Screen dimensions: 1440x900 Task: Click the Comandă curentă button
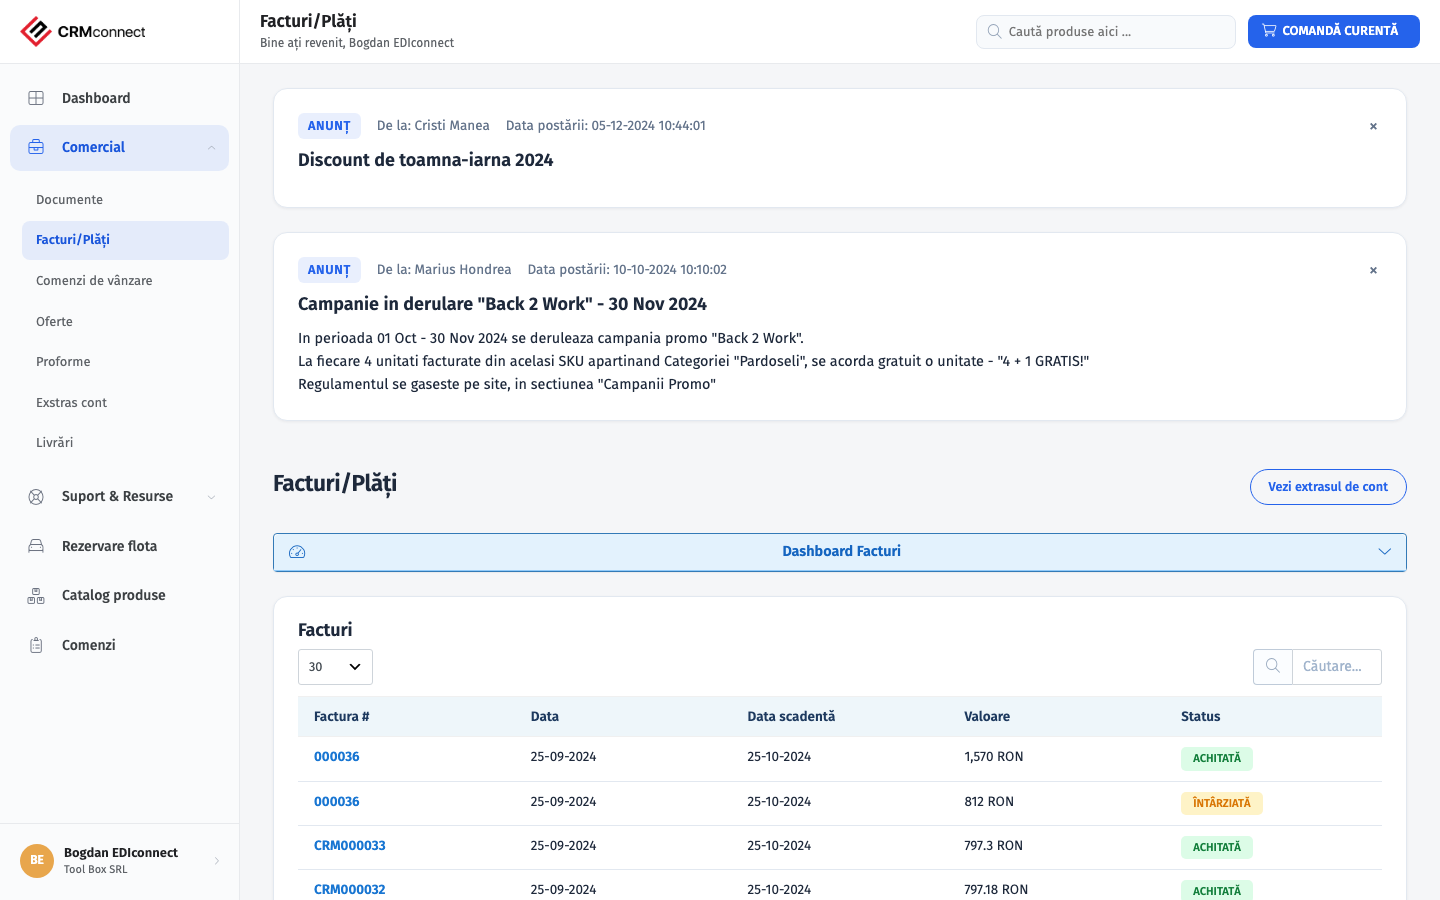(x=1334, y=31)
